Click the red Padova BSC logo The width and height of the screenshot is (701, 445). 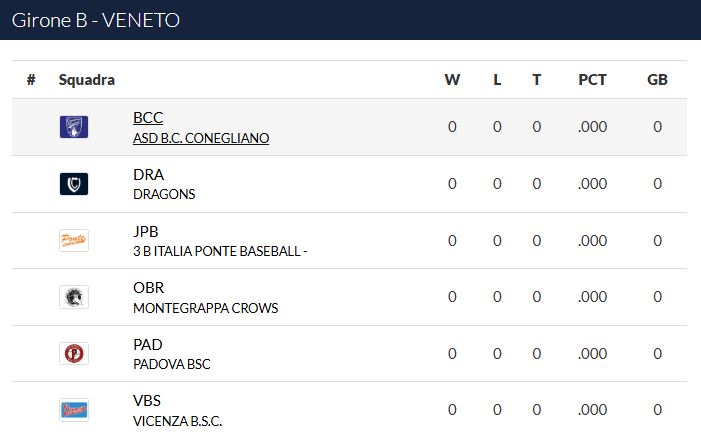point(74,354)
